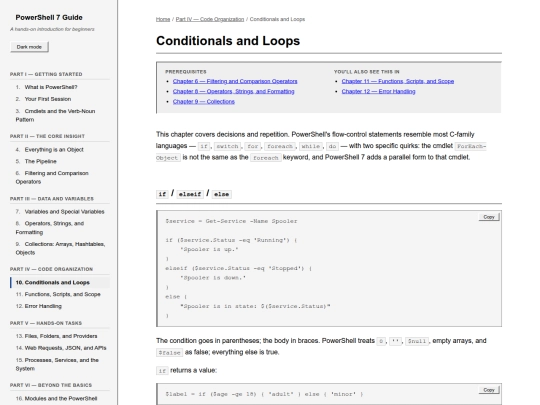The image size is (540, 405).
Task: Open Chapter 11 — Functions, Scripts, and Scope link
Action: click(x=398, y=81)
